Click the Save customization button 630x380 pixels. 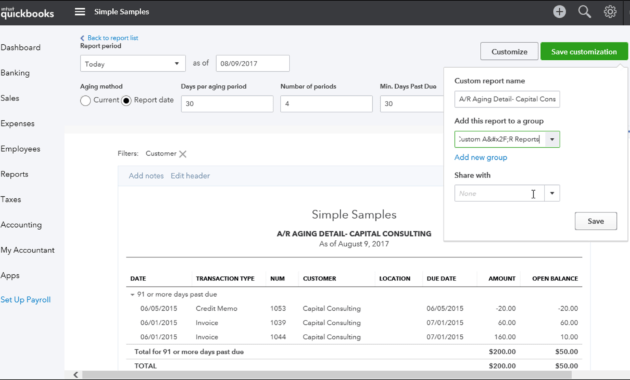pyautogui.click(x=584, y=51)
